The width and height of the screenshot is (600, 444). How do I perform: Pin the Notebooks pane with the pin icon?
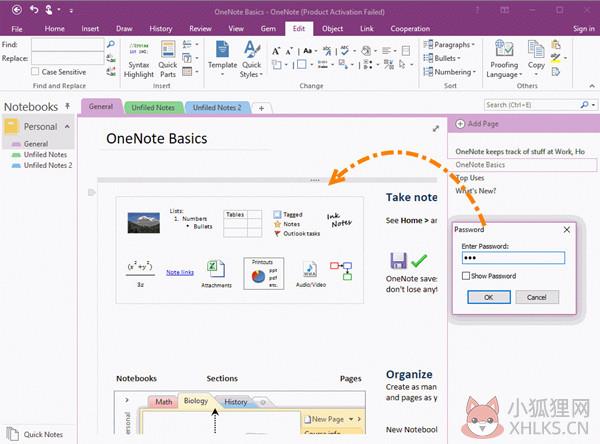[x=67, y=106]
